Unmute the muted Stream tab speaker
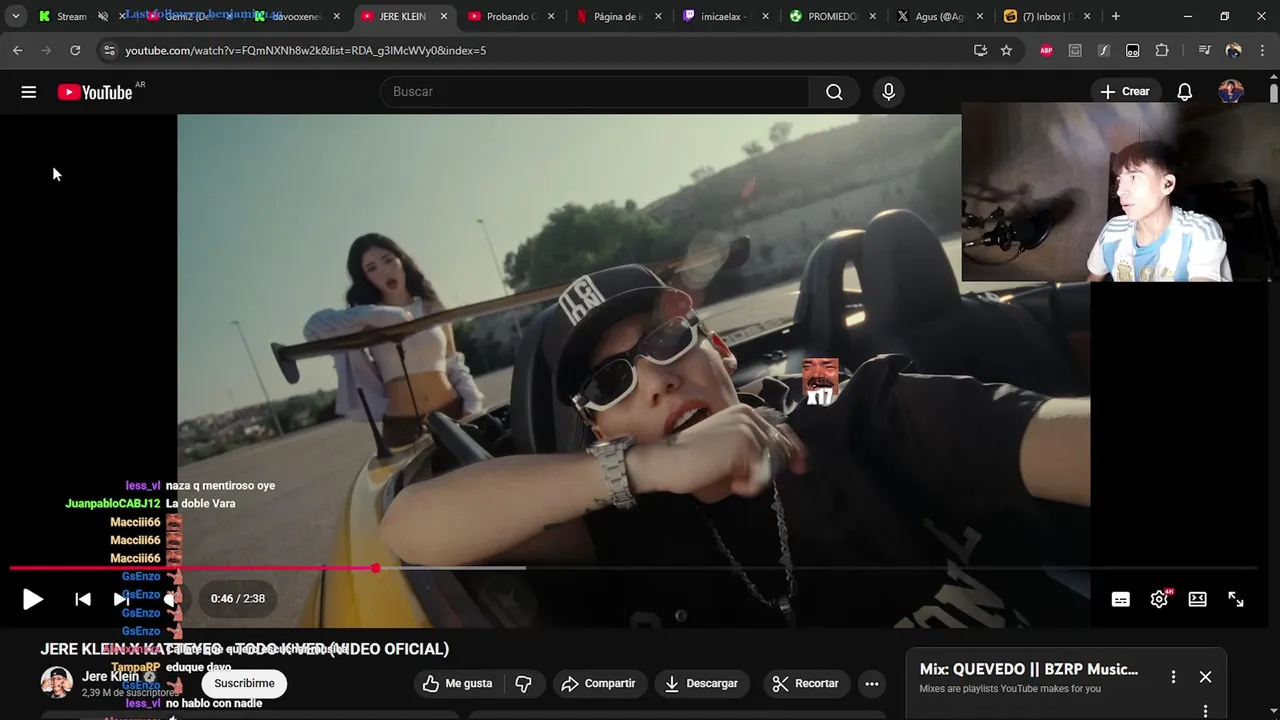This screenshot has width=1280, height=720. tap(102, 16)
